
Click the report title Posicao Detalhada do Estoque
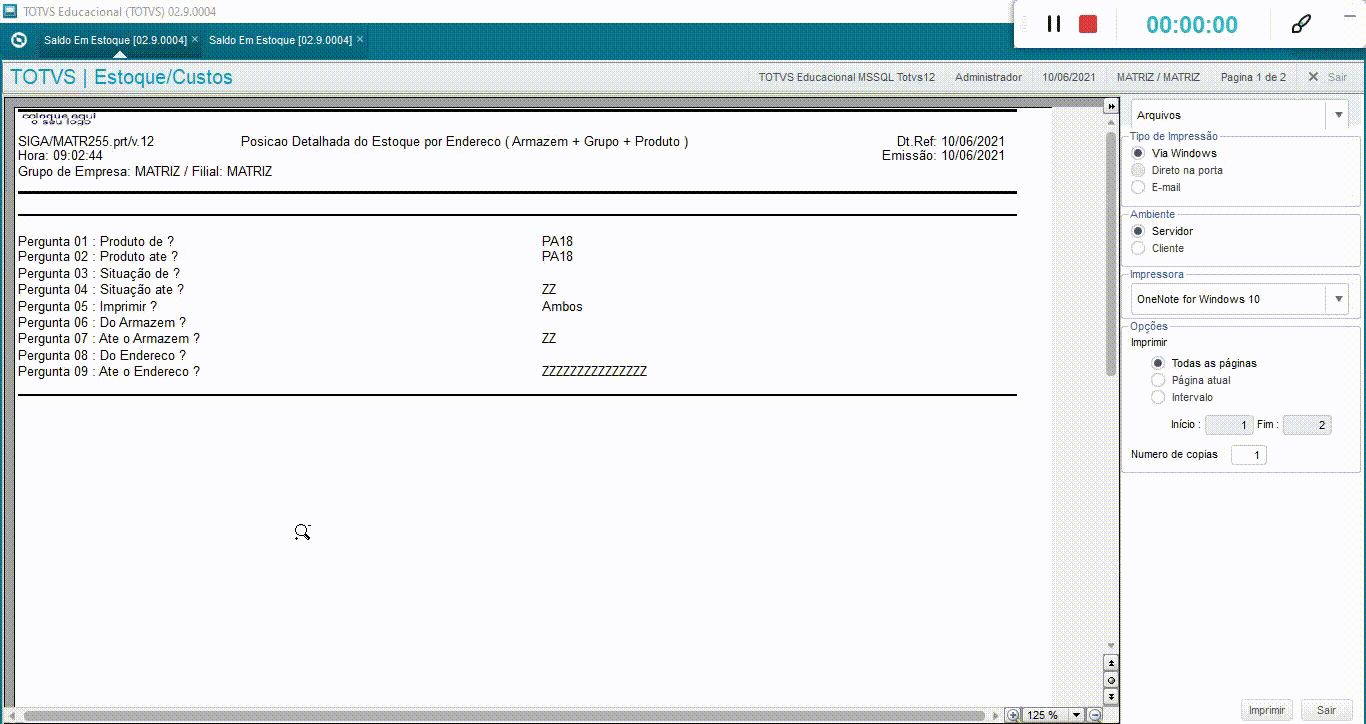tap(465, 142)
